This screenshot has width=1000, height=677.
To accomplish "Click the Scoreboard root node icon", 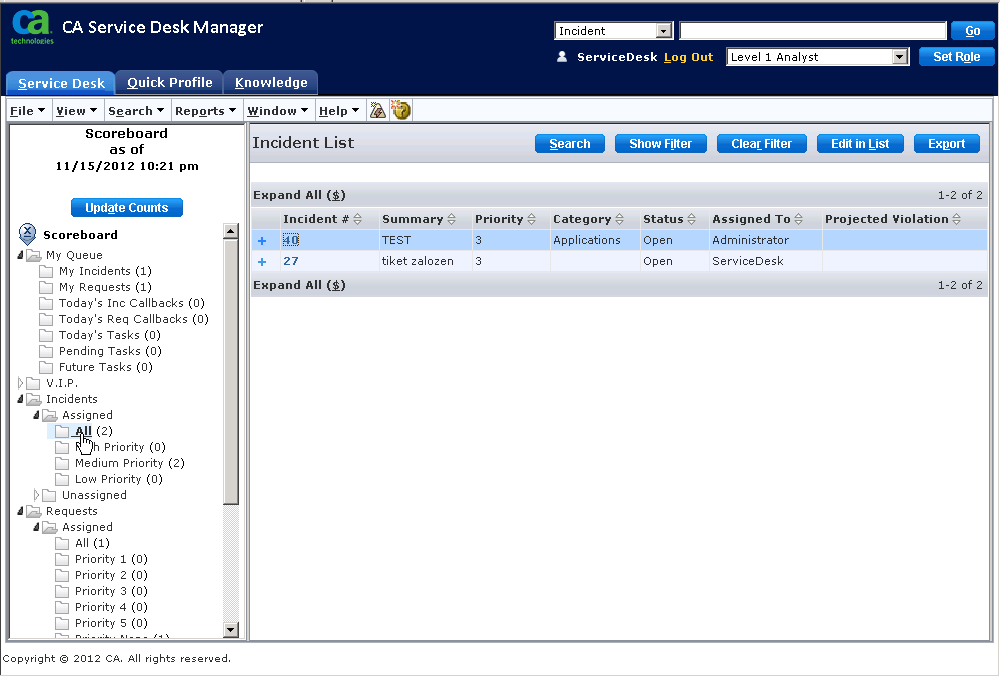I will click(27, 234).
